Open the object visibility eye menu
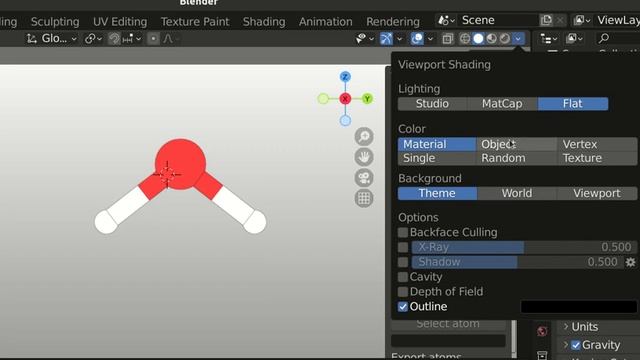Image resolution: width=640 pixels, height=360 pixels. point(364,39)
